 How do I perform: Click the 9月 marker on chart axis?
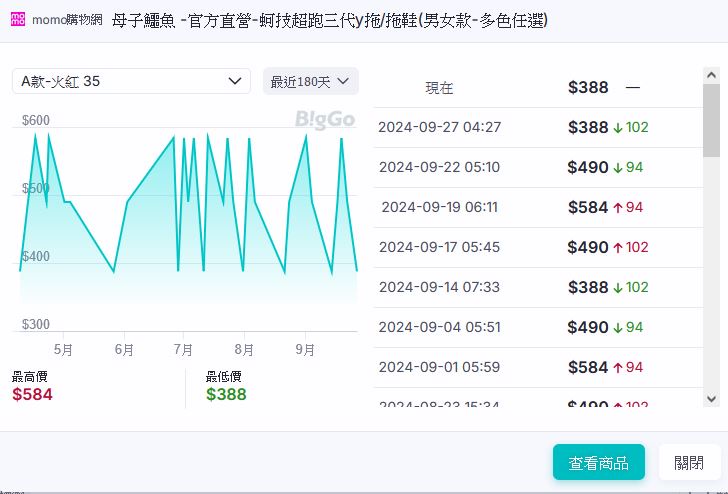coord(305,350)
